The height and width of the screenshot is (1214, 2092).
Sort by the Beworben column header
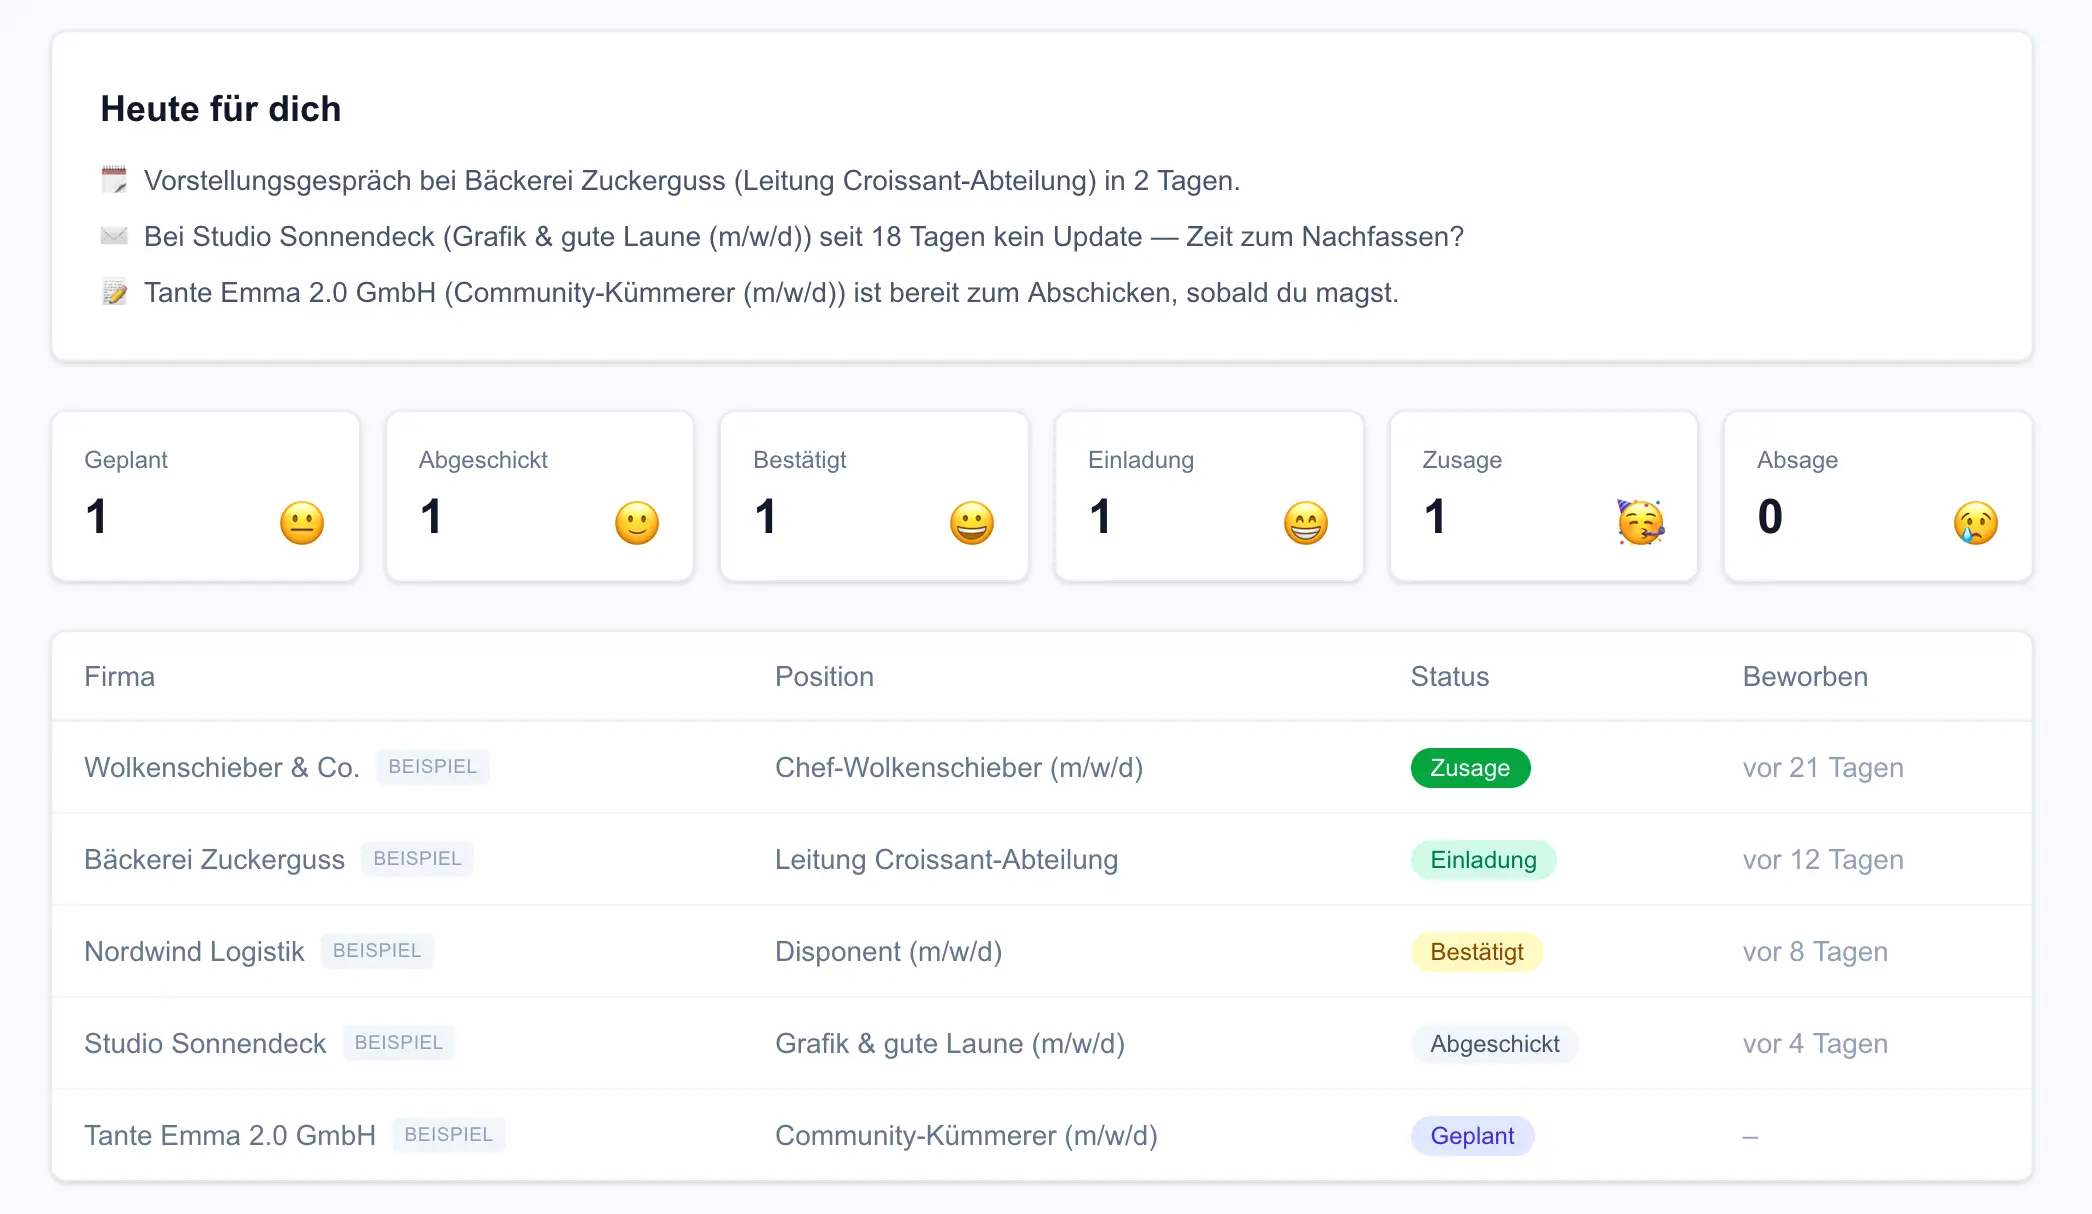[1805, 677]
